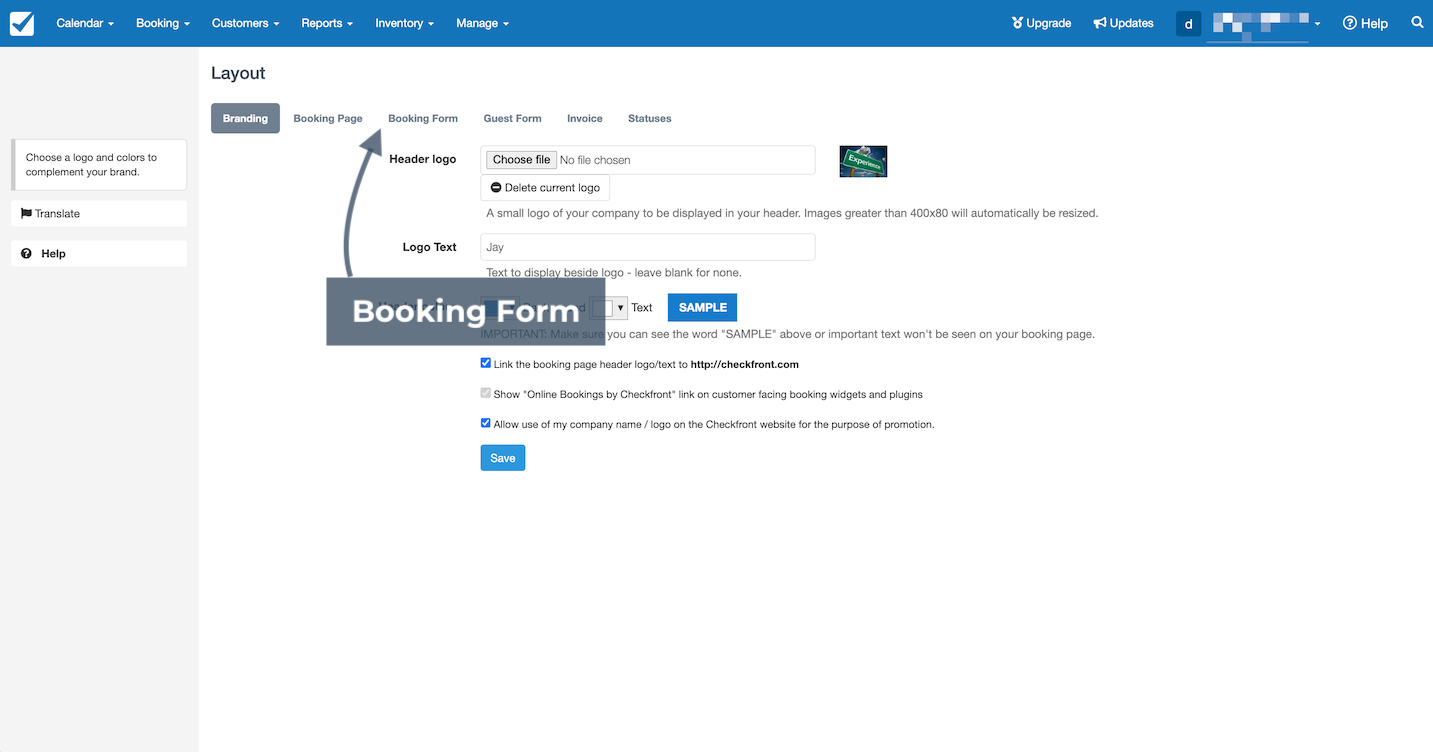Click the Help question mark in top bar
Viewport: 1433px width, 752px height.
[x=1365, y=23]
